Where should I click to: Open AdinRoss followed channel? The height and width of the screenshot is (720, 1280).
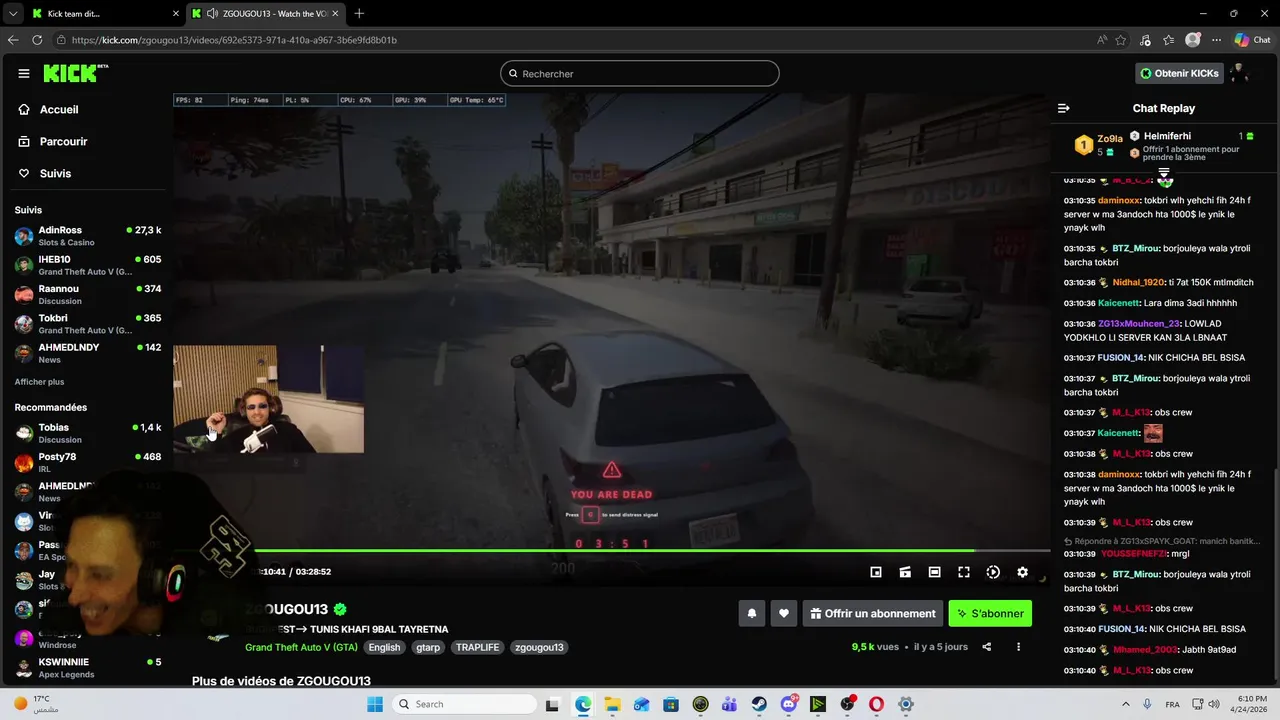click(x=87, y=236)
